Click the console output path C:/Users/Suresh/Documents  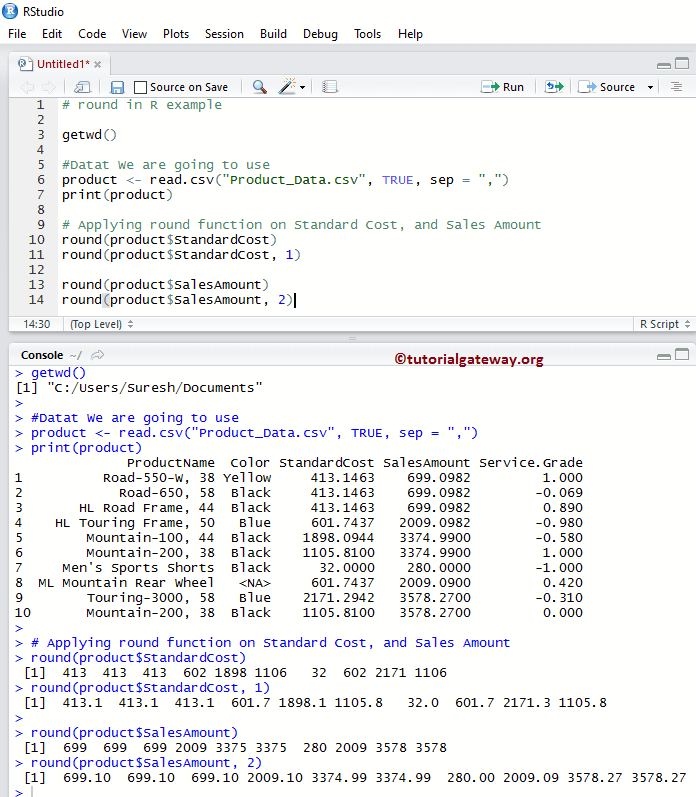pos(155,388)
